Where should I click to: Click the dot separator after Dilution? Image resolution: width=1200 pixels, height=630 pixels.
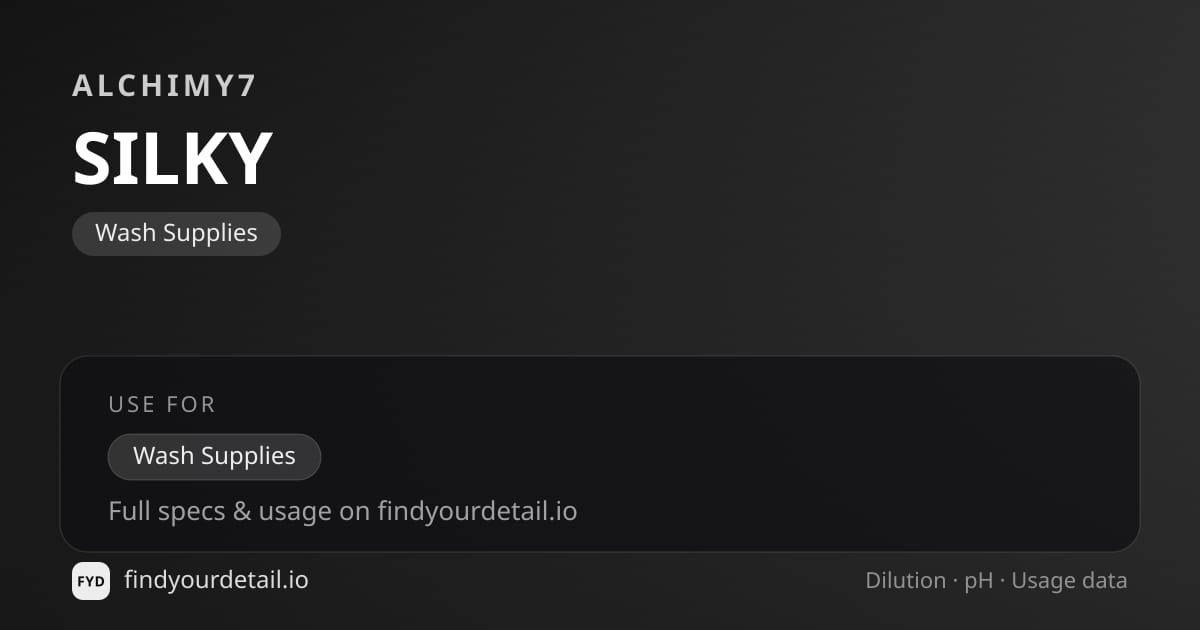click(x=955, y=582)
